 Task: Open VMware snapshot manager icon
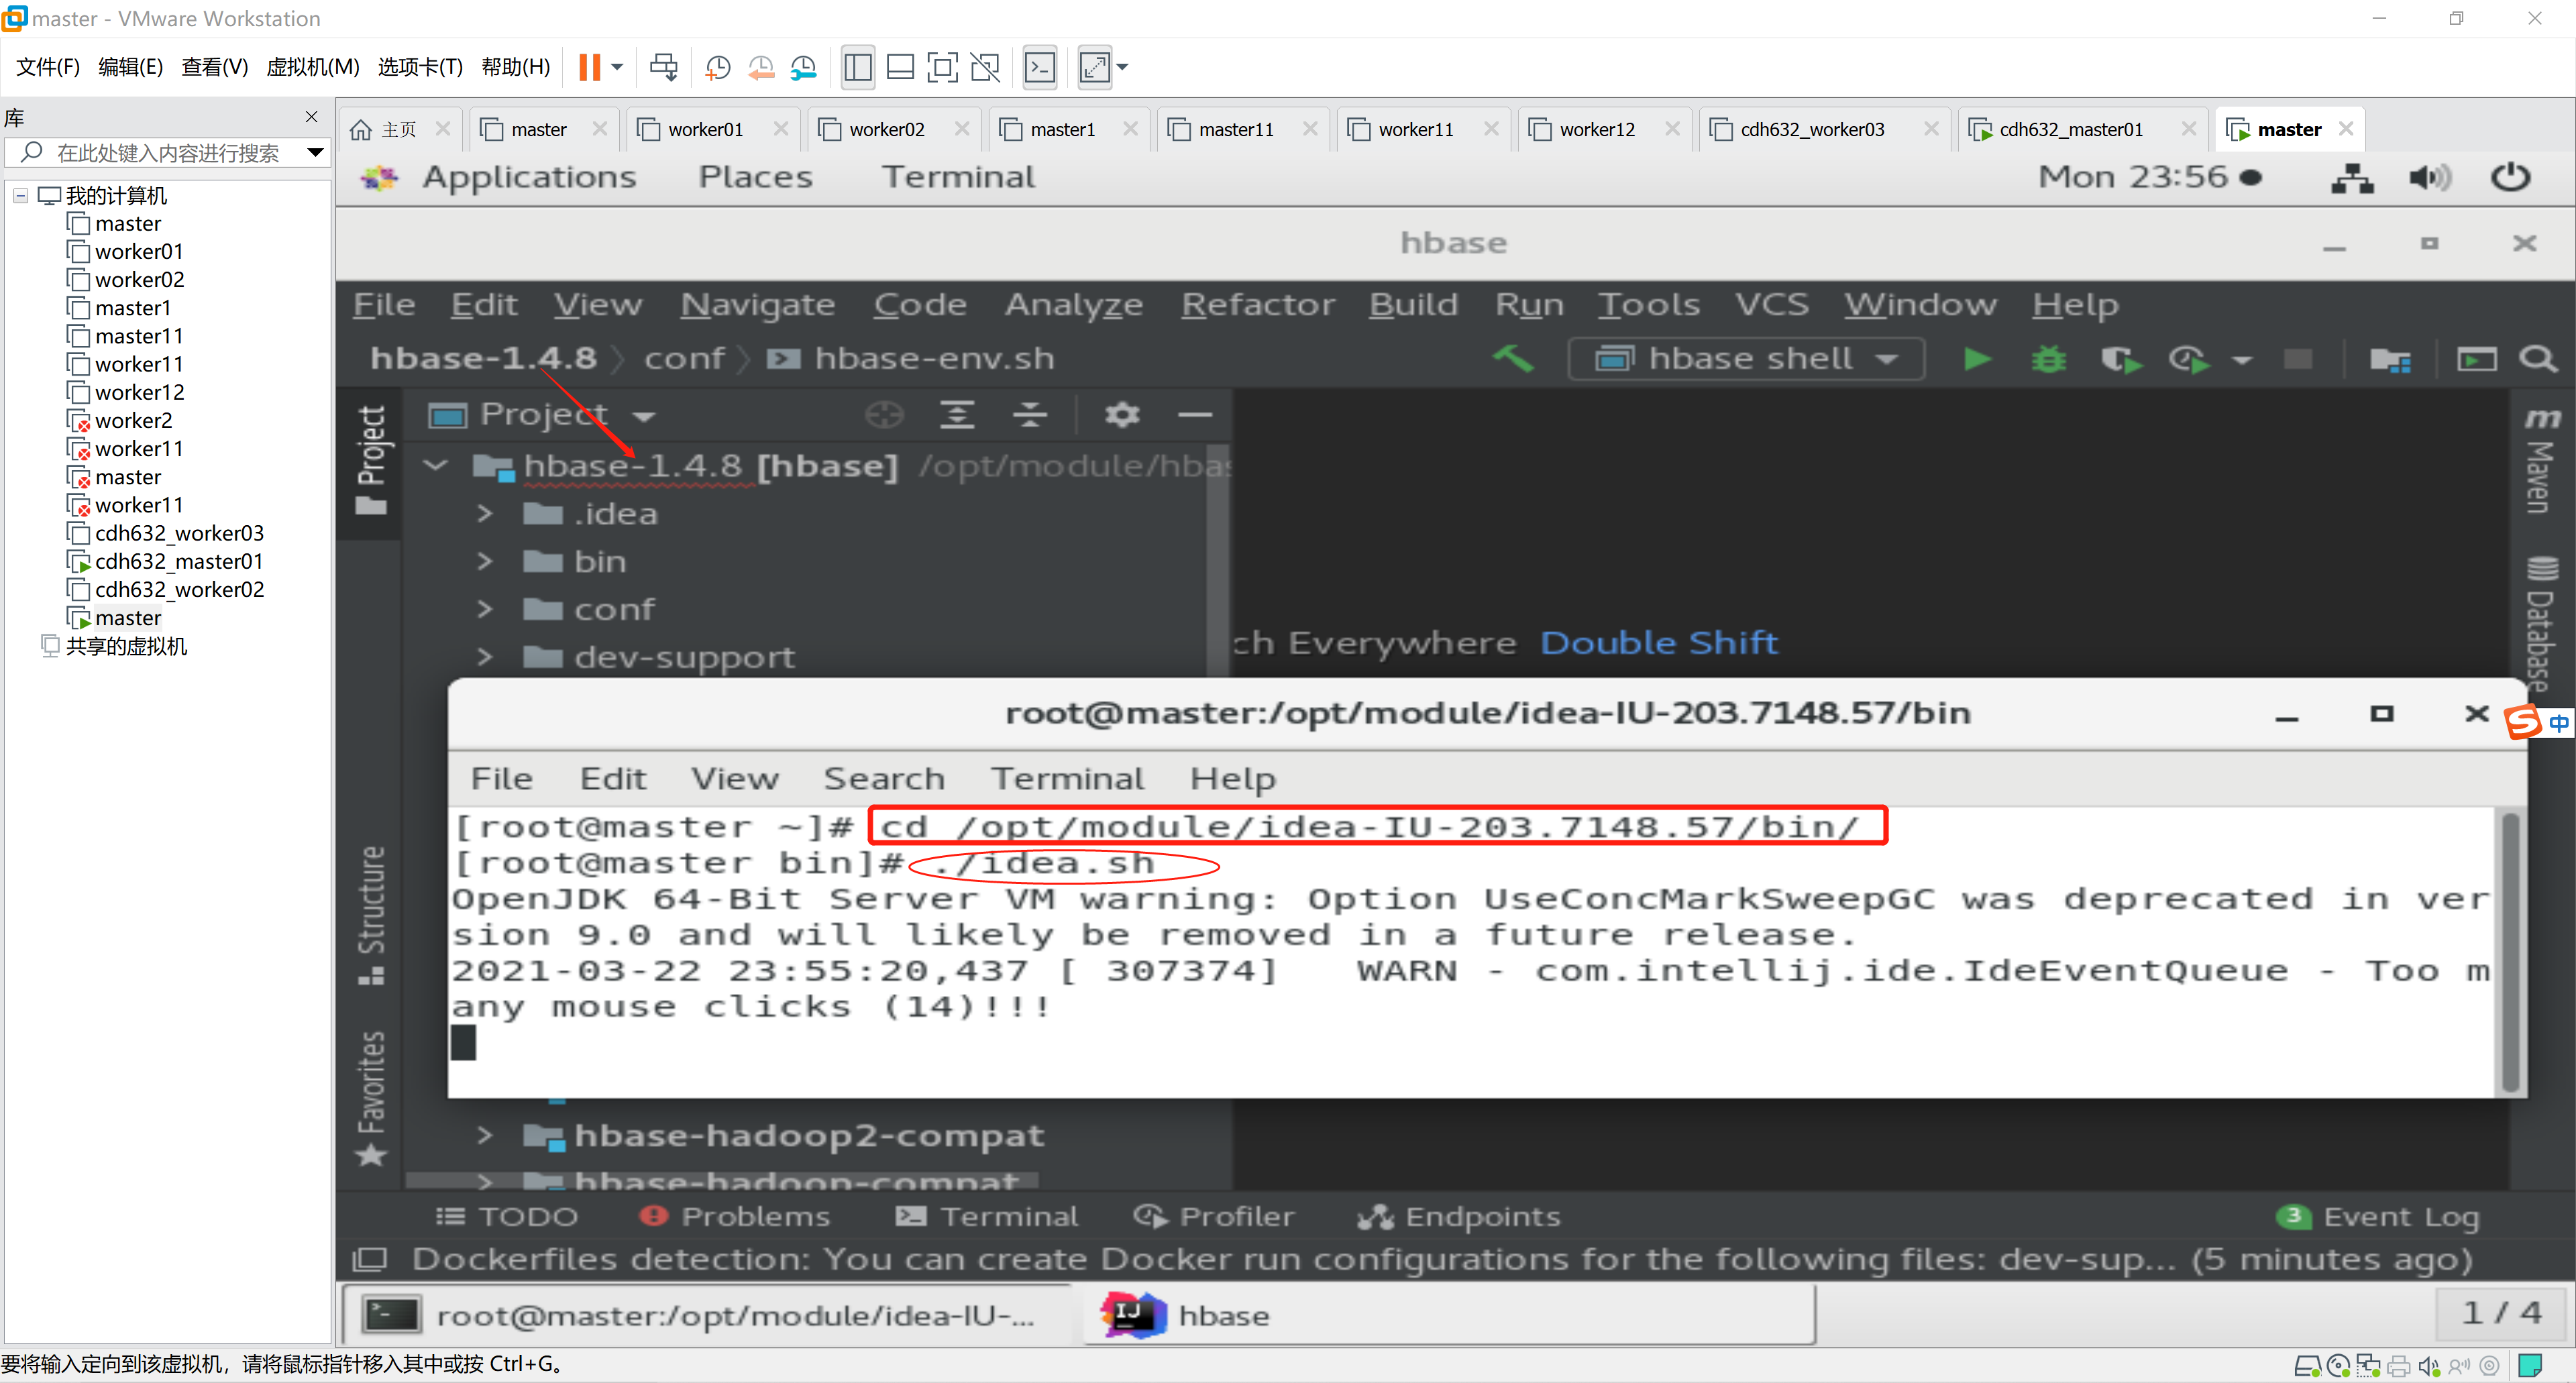pos(803,67)
